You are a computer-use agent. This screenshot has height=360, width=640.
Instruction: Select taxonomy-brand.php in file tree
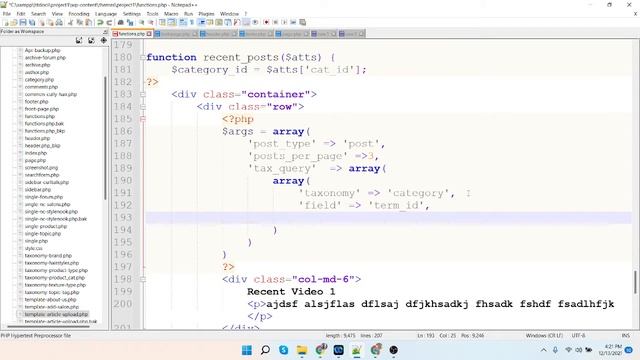pyautogui.click(x=48, y=256)
